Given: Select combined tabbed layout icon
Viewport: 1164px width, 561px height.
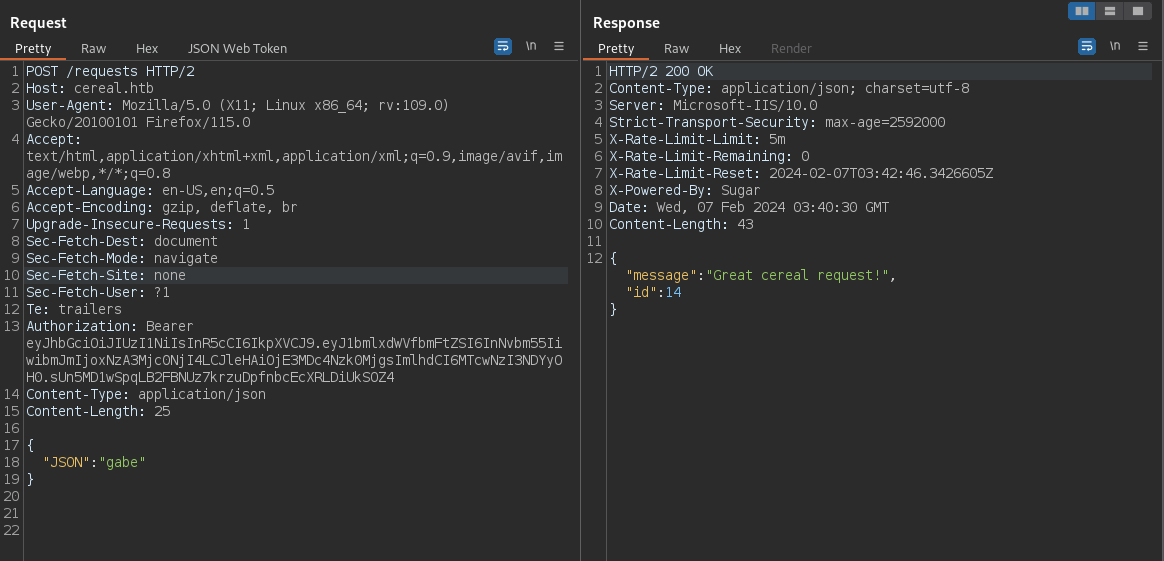Looking at the screenshot, I should tap(1137, 11).
